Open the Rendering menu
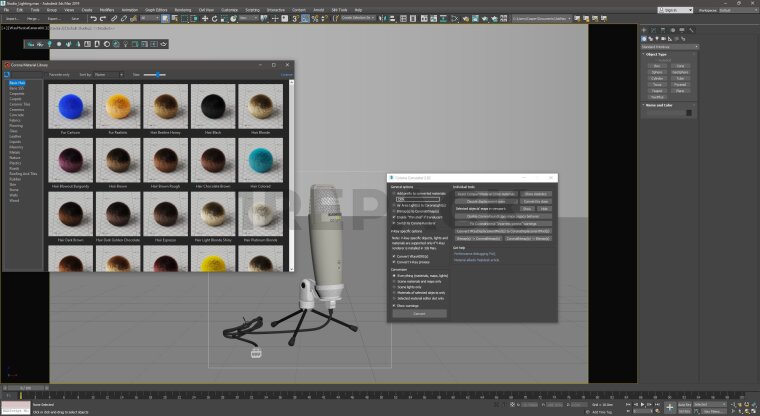Image resolution: width=760 pixels, height=416 pixels. coord(183,10)
